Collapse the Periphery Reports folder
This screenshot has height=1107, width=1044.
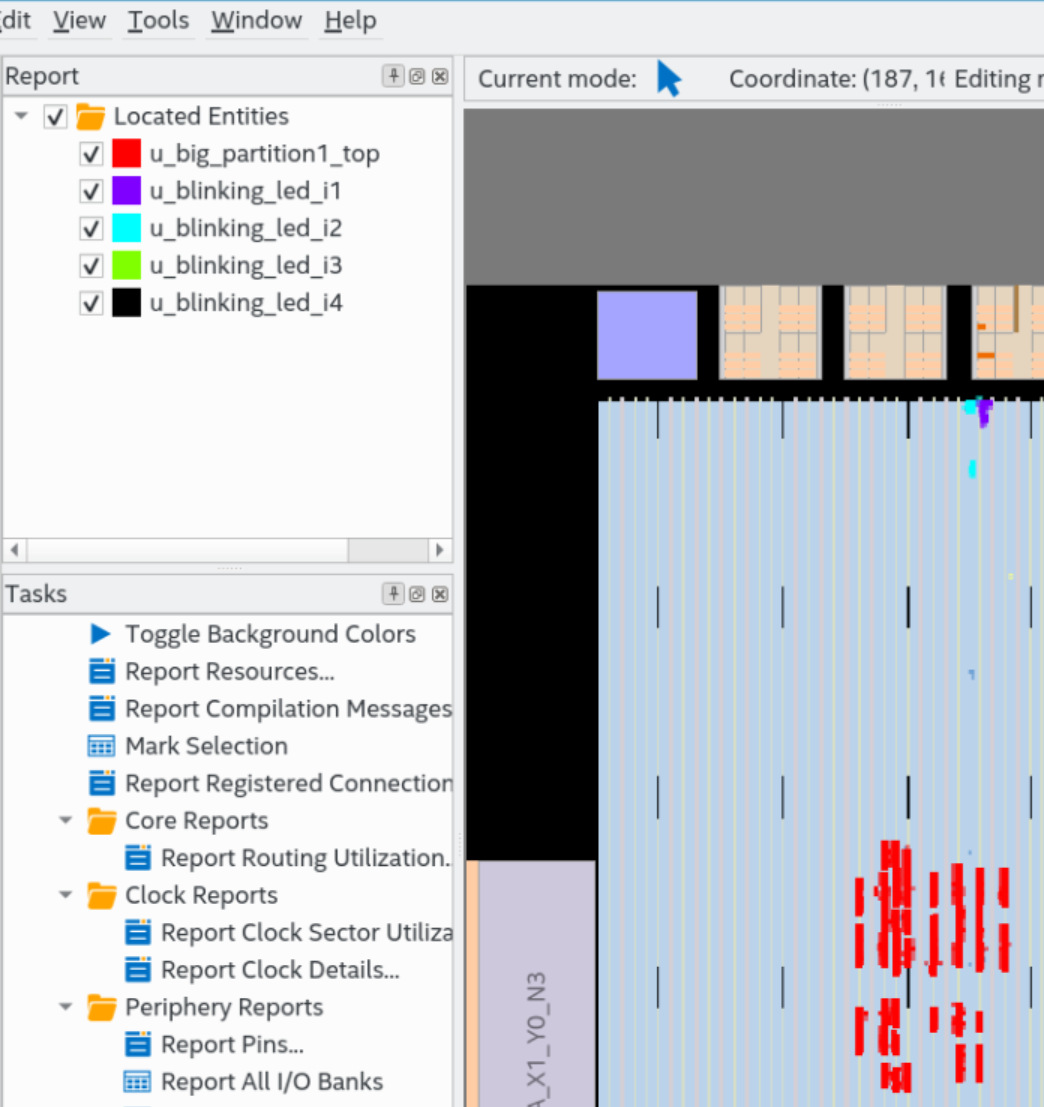pyautogui.click(x=66, y=1007)
